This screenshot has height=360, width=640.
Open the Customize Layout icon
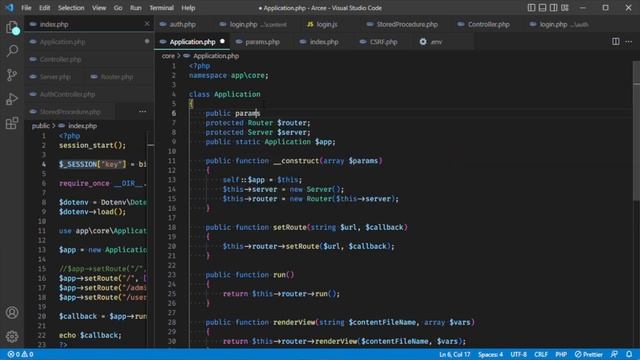[x=565, y=8]
